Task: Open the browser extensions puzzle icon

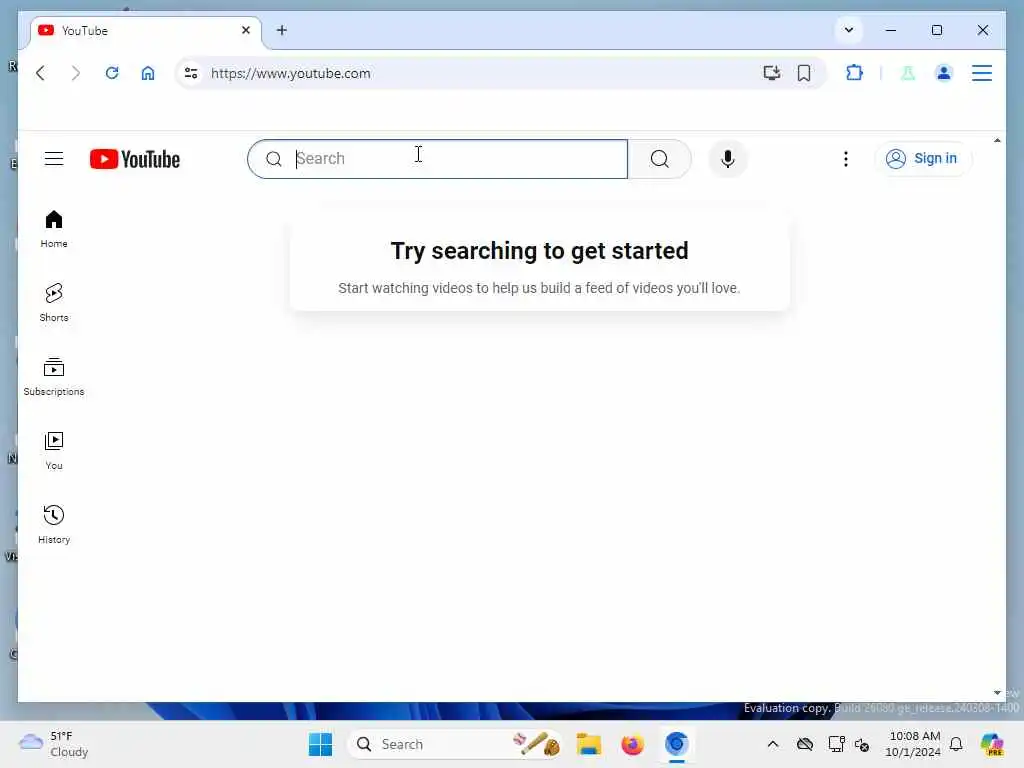Action: (x=854, y=73)
